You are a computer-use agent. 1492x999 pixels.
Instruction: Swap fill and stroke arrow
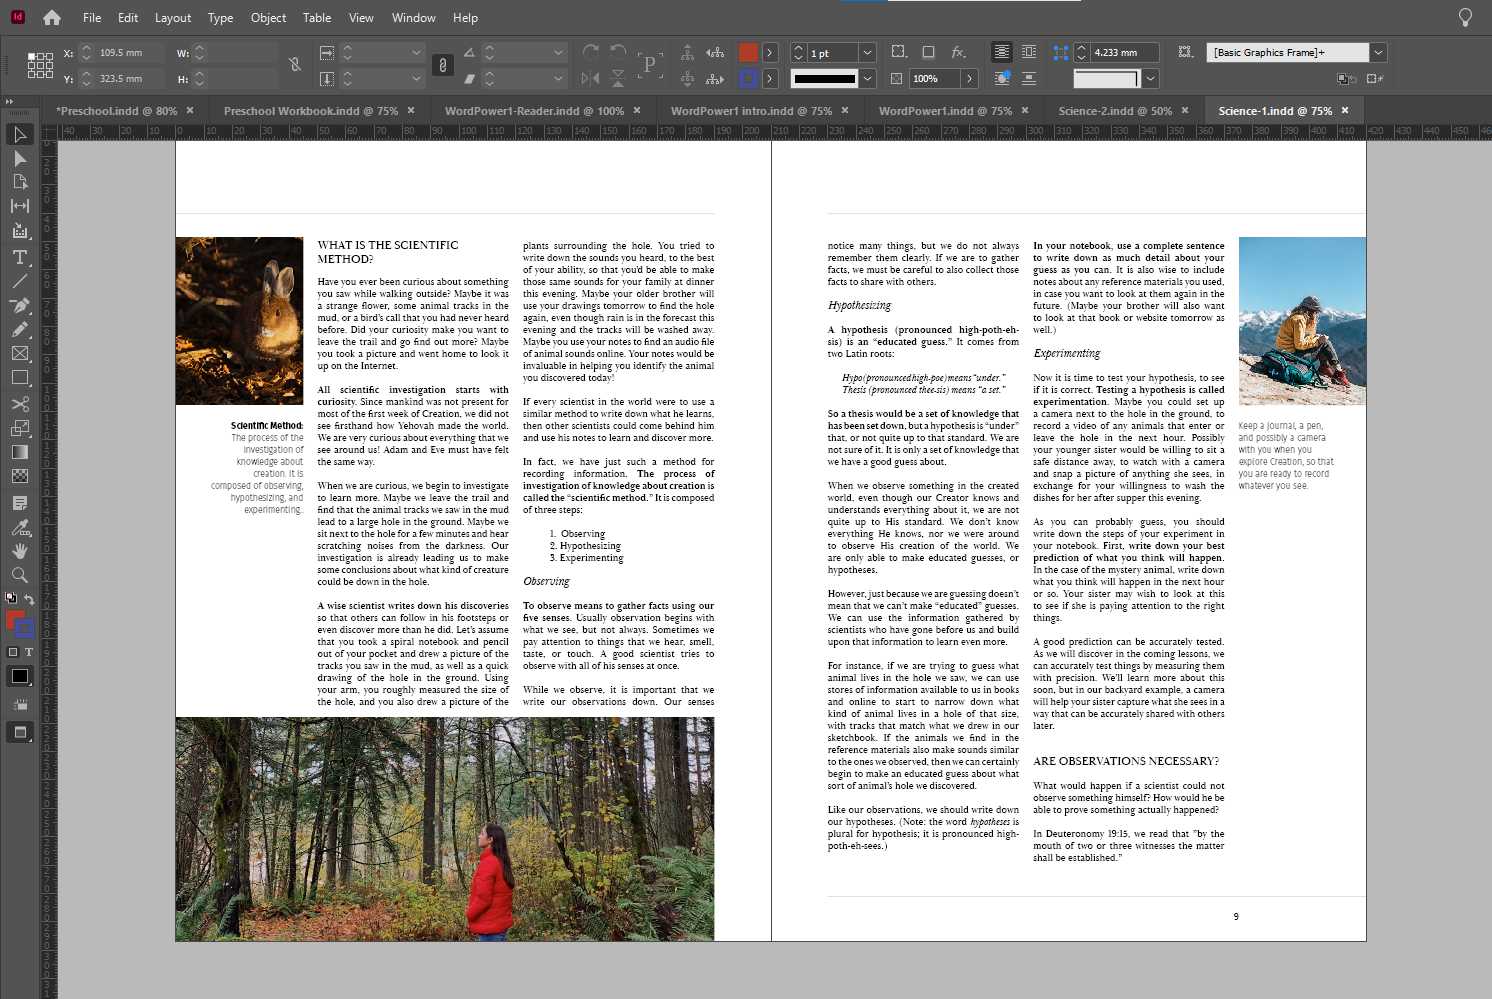[29, 599]
